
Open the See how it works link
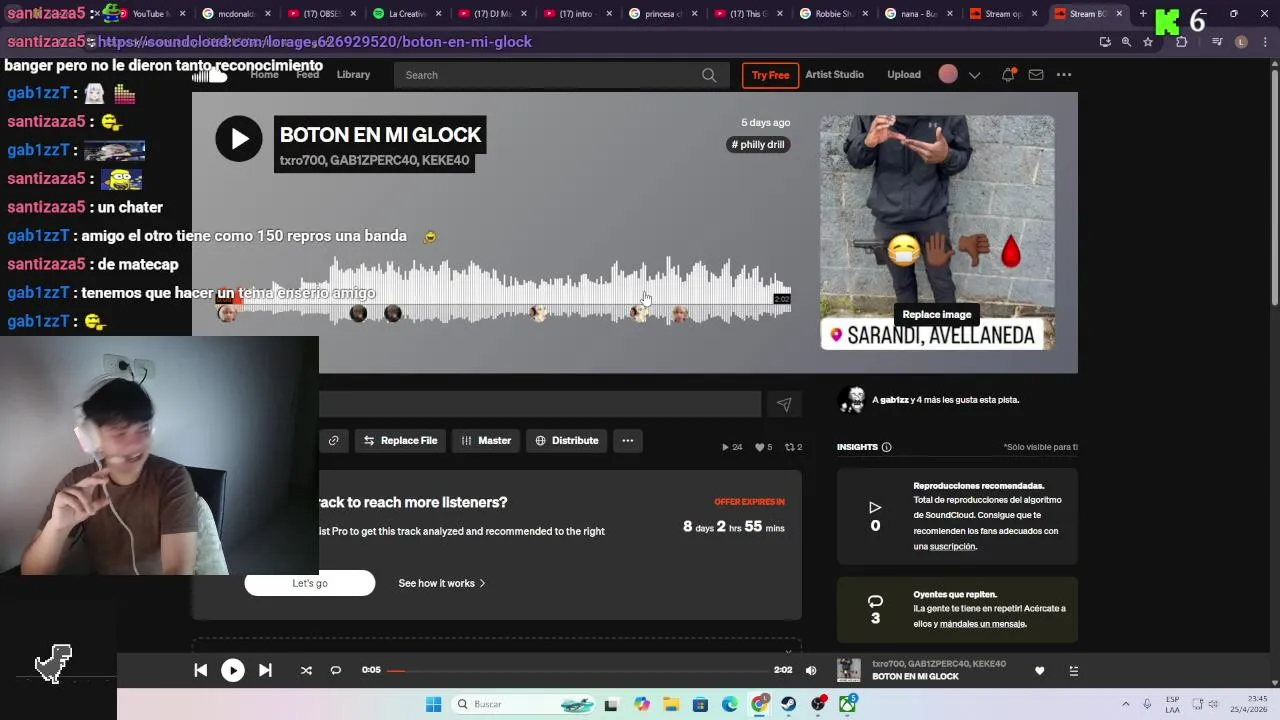click(442, 583)
